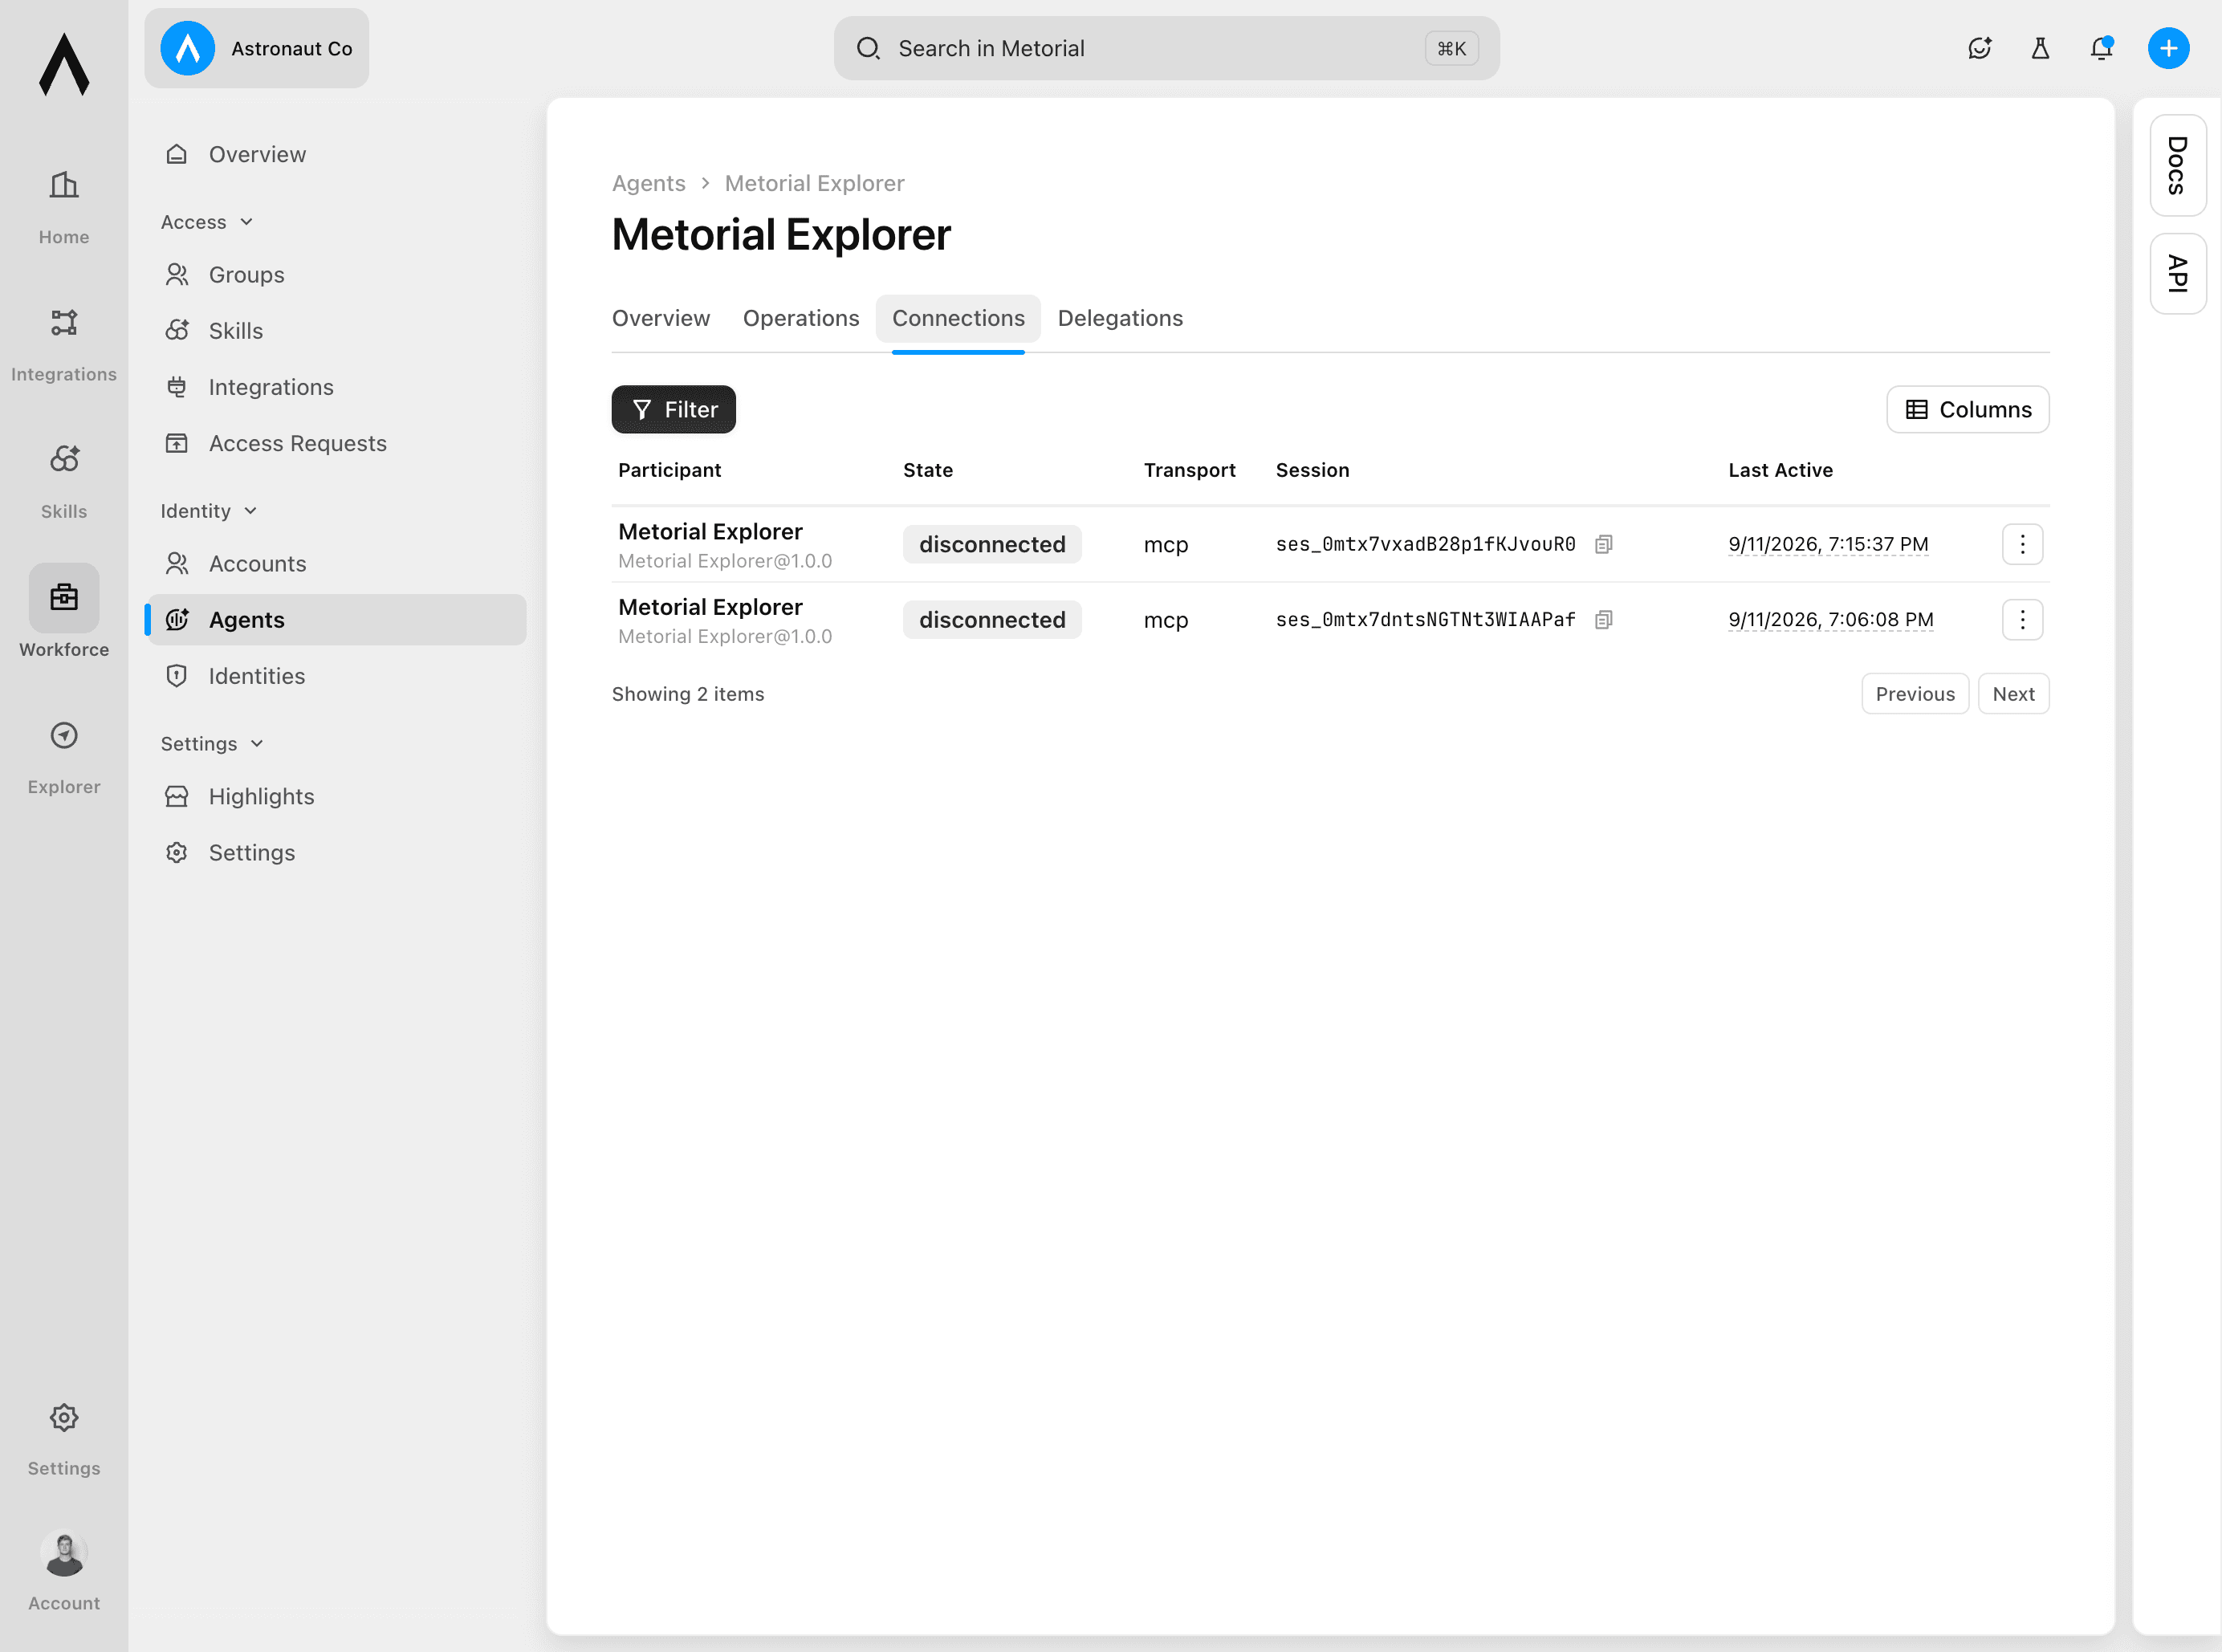Screen dimensions: 2222x1652
Task: Click the Last Active column header
Action: 1780,470
